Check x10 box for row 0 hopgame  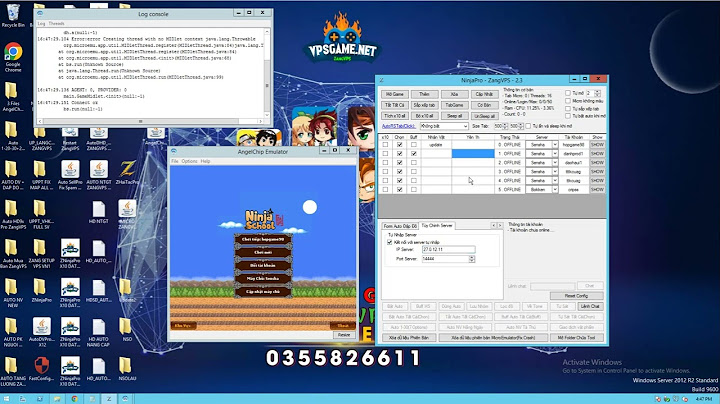point(385,145)
